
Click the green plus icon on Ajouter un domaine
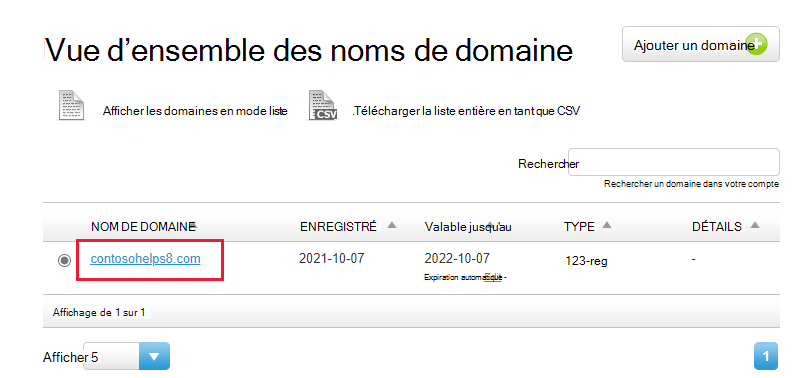tap(757, 44)
